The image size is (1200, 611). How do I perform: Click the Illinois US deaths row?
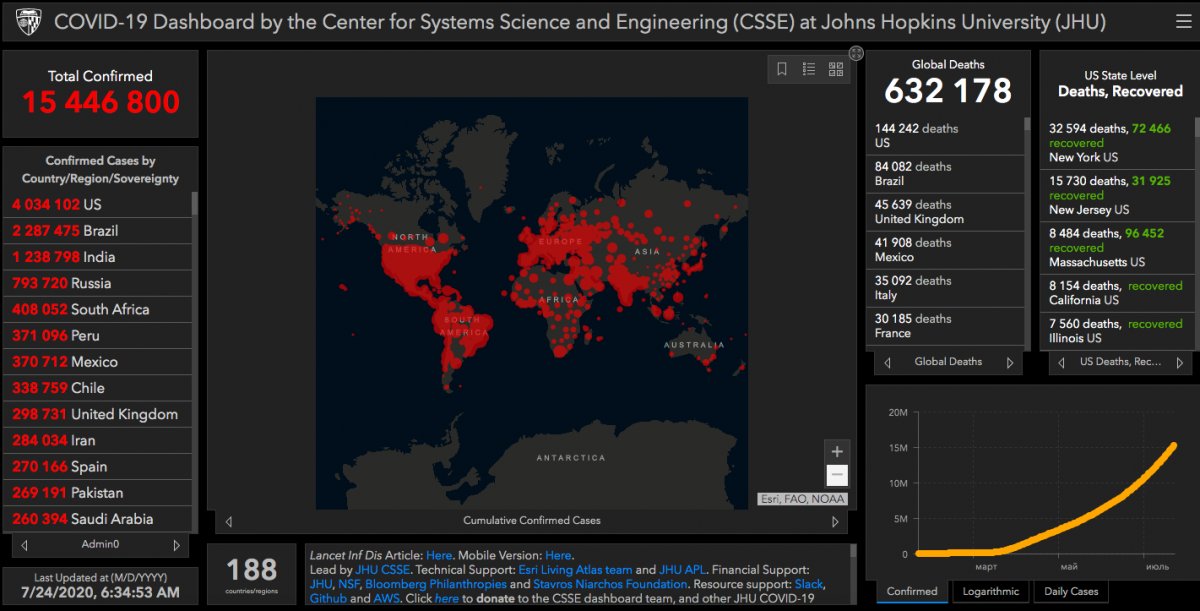(1116, 331)
